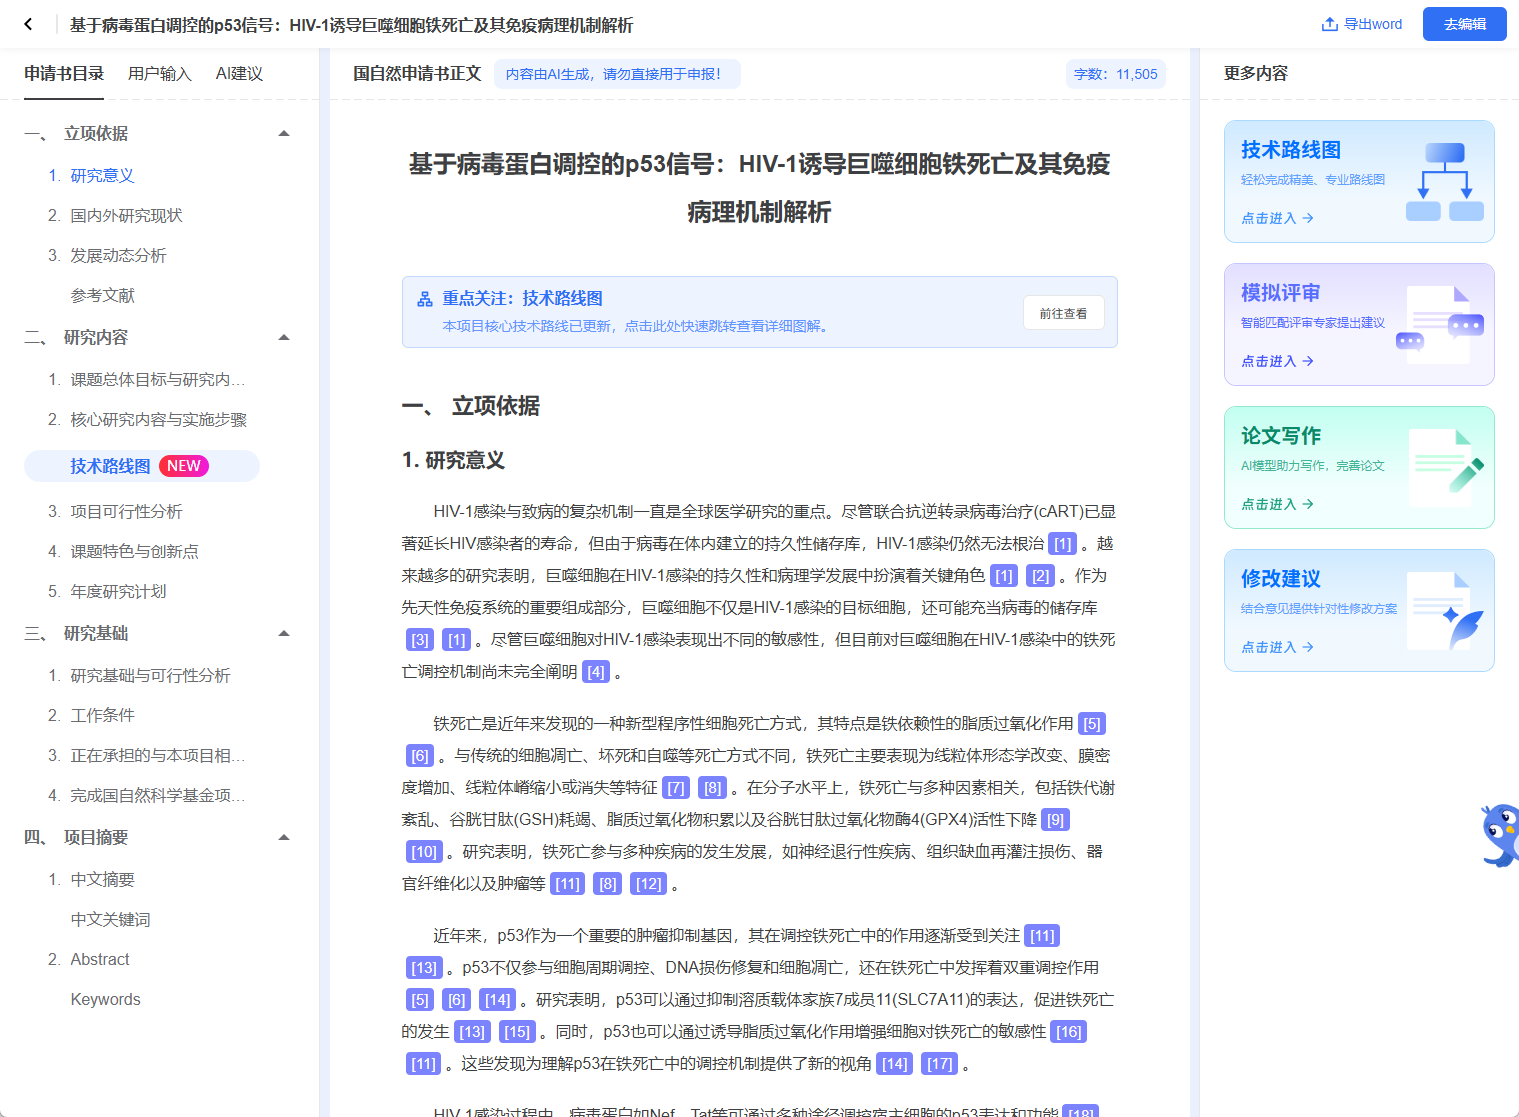Click the 字数：11,505 word count badge
The height and width of the screenshot is (1117, 1519).
(1116, 74)
